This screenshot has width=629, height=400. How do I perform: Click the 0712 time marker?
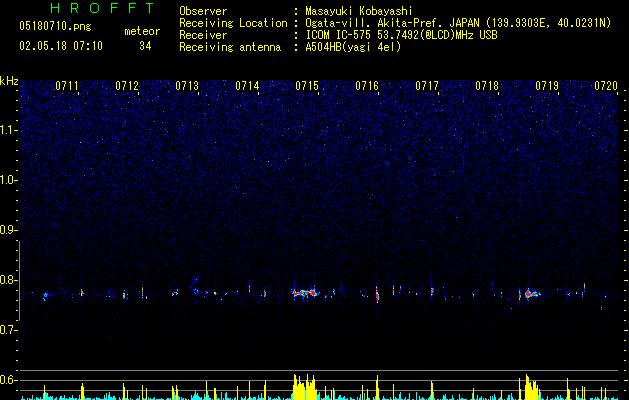[127, 86]
